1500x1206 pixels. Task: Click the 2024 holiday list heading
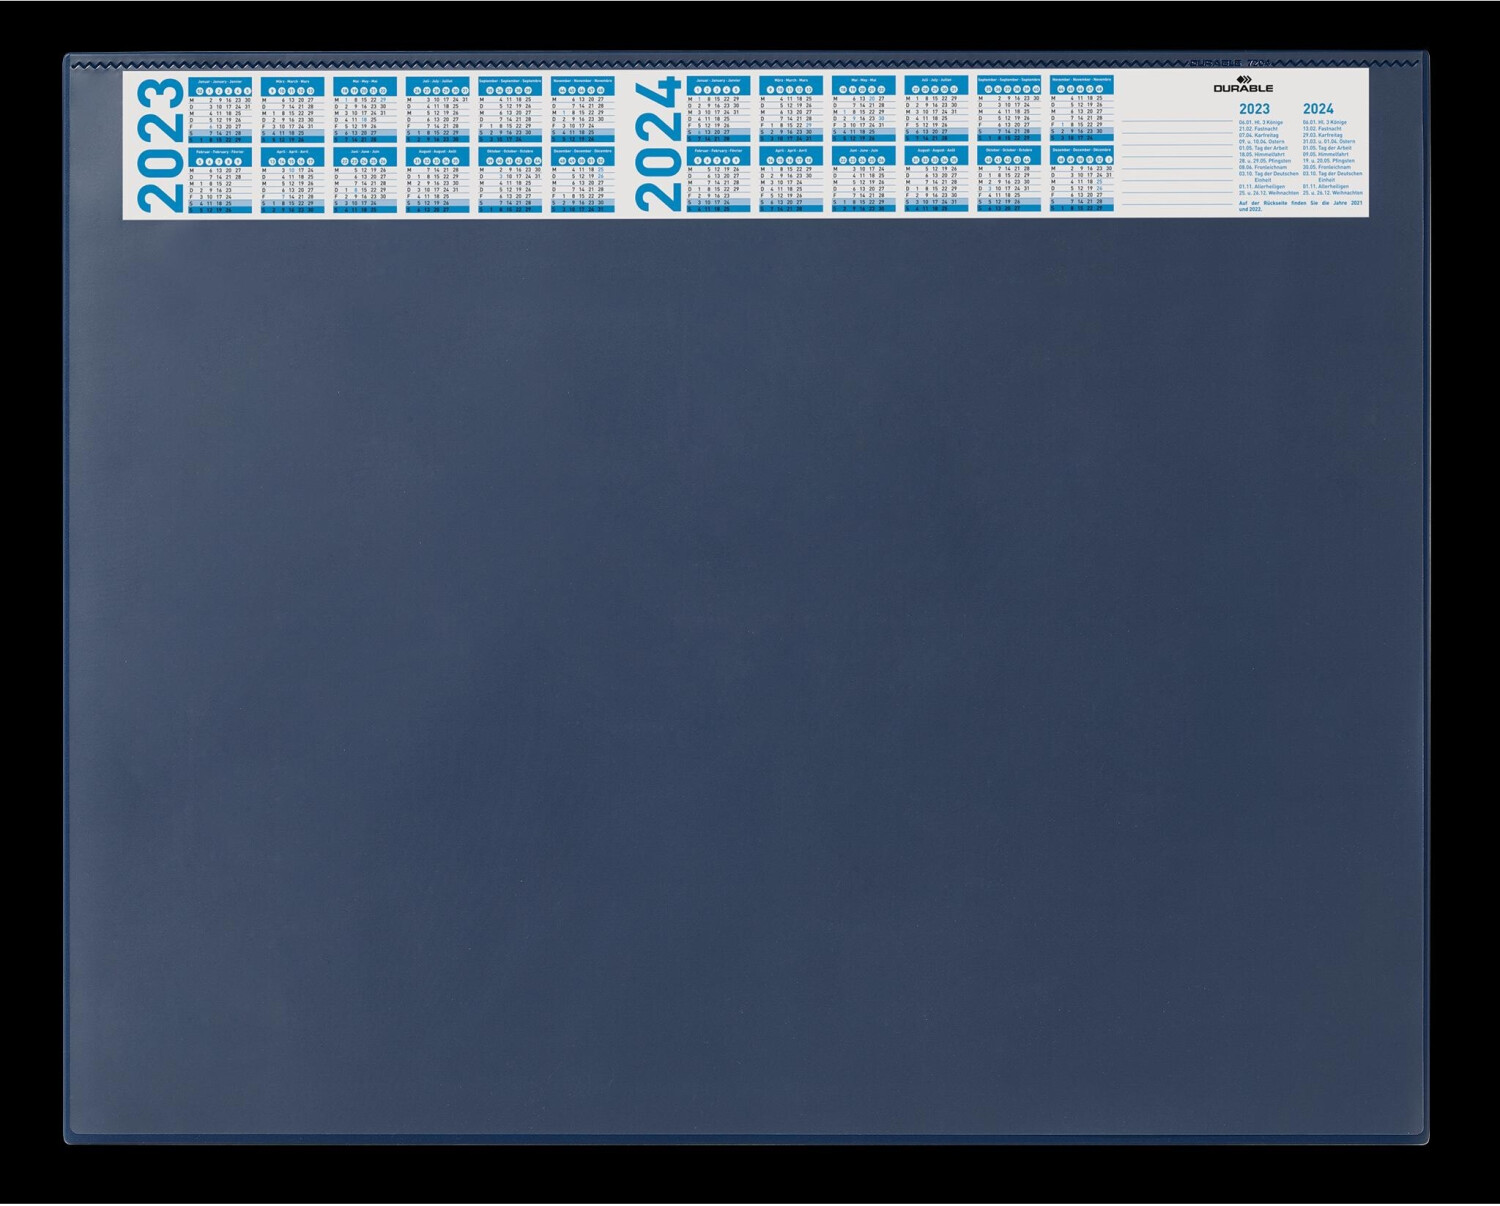point(1318,109)
